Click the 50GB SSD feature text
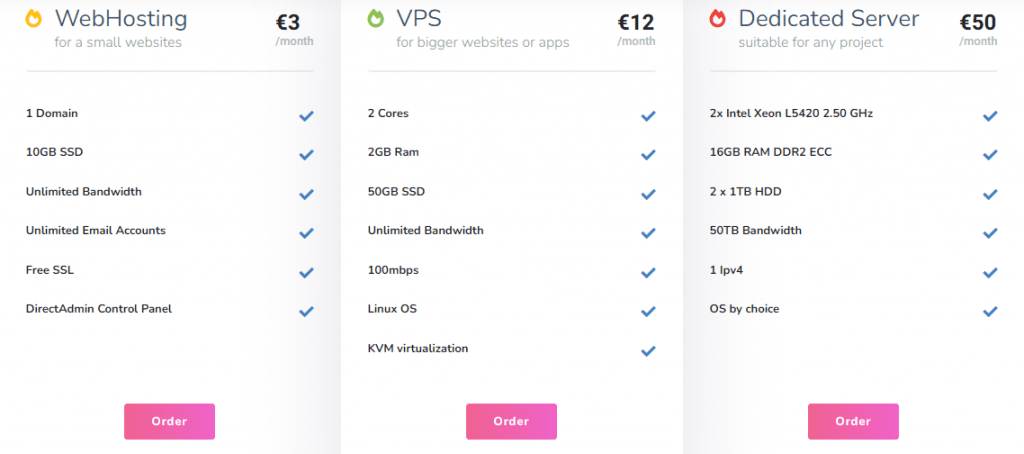The width and height of the screenshot is (1024, 454). point(396,191)
